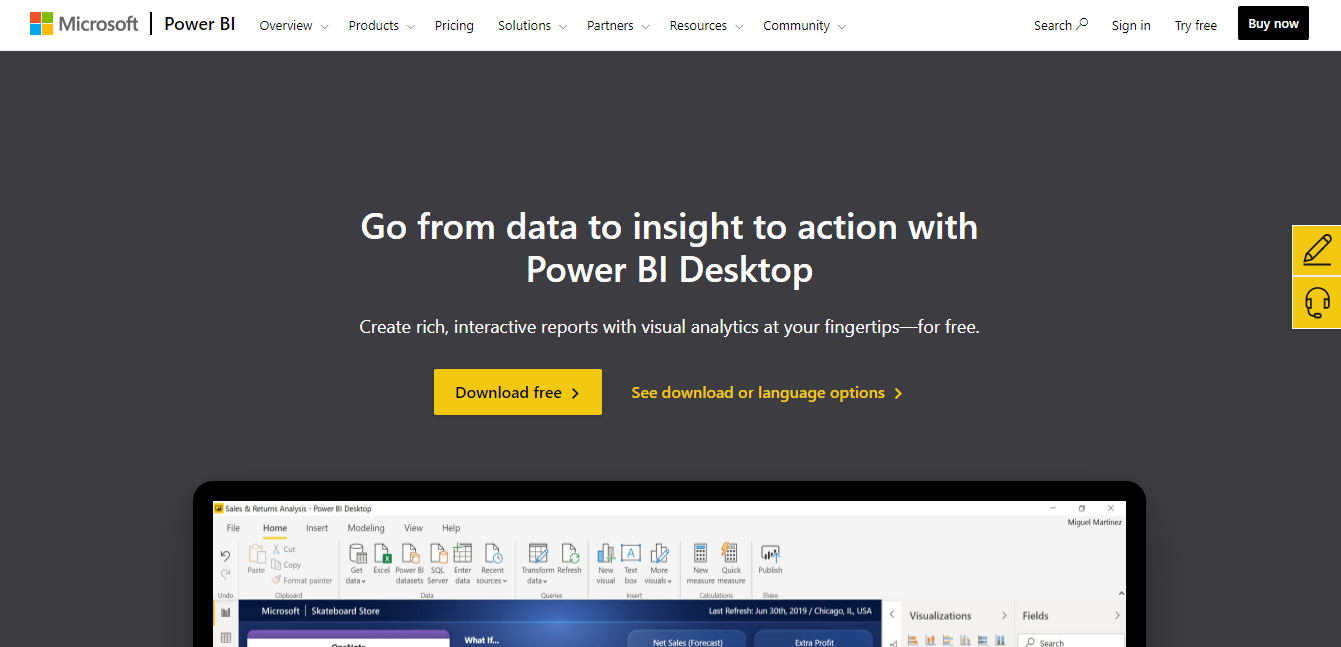This screenshot has height=647, width=1341.
Task: Click the Extra Profit card
Action: click(x=814, y=638)
